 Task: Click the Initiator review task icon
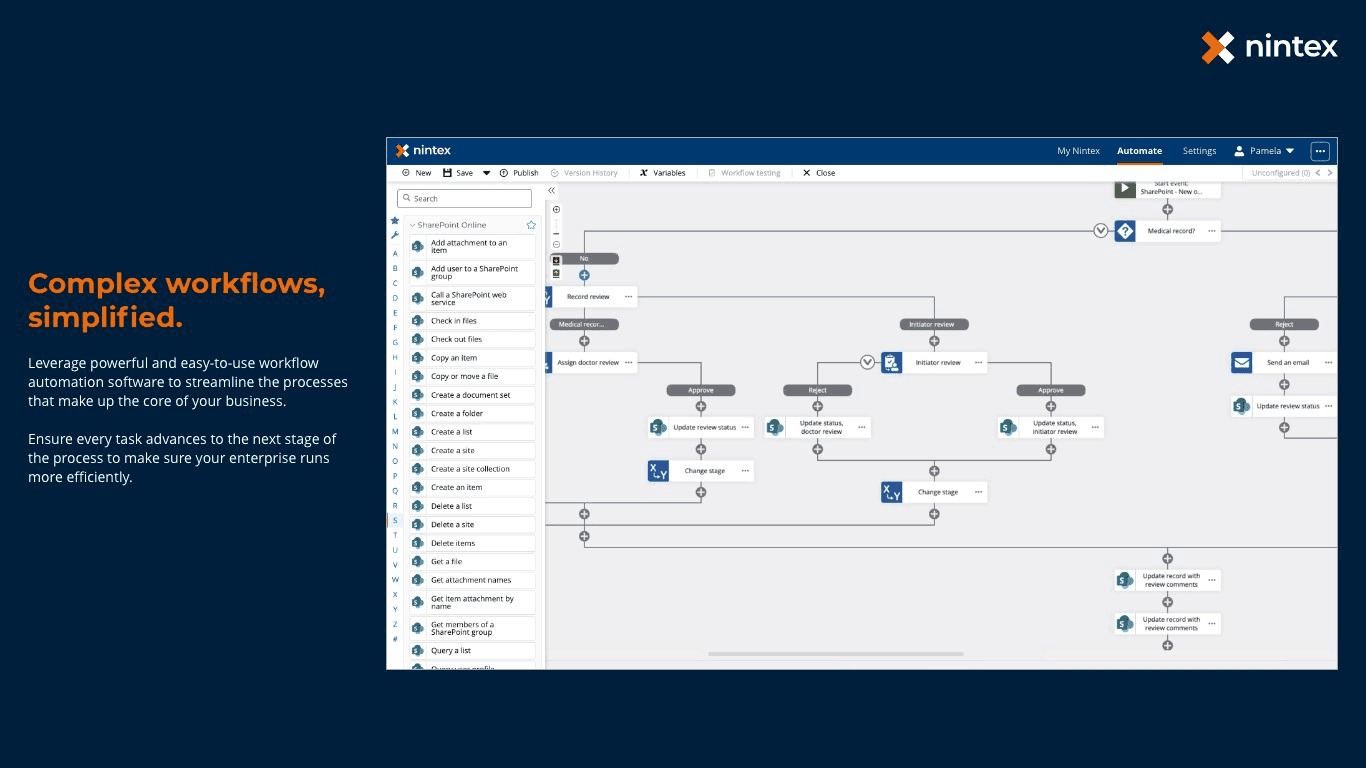click(x=892, y=362)
